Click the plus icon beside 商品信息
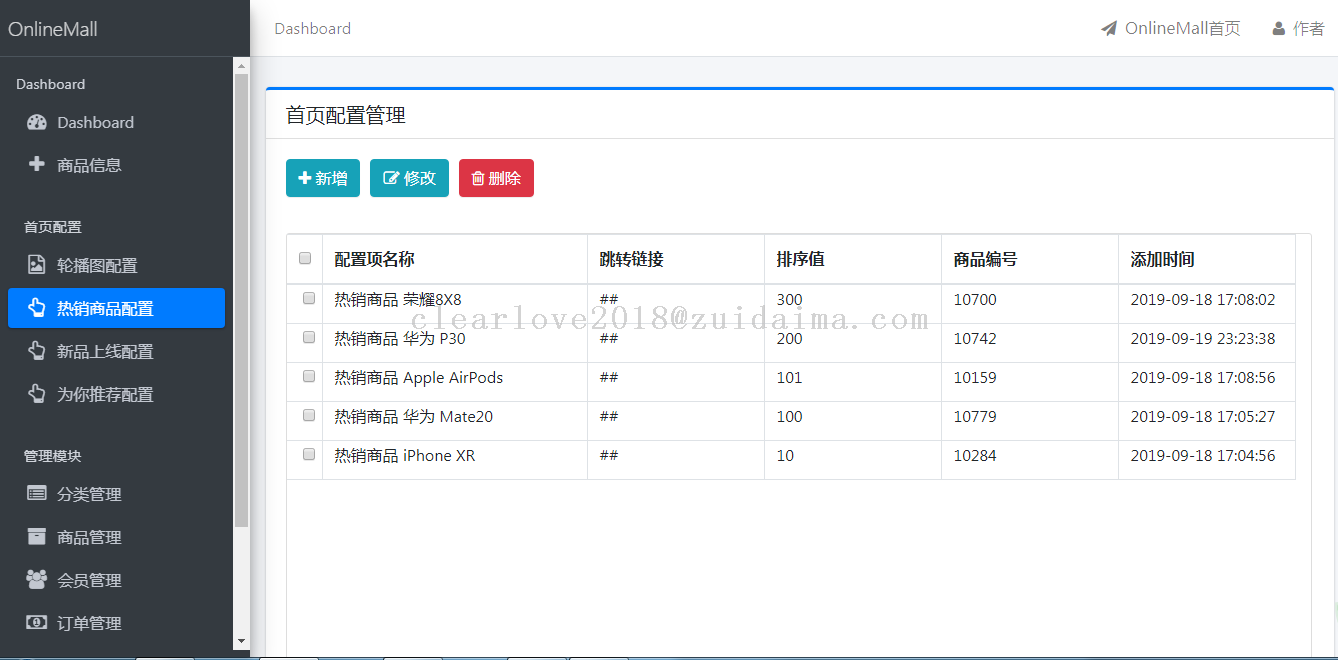Image resolution: width=1338 pixels, height=660 pixels. click(36, 165)
